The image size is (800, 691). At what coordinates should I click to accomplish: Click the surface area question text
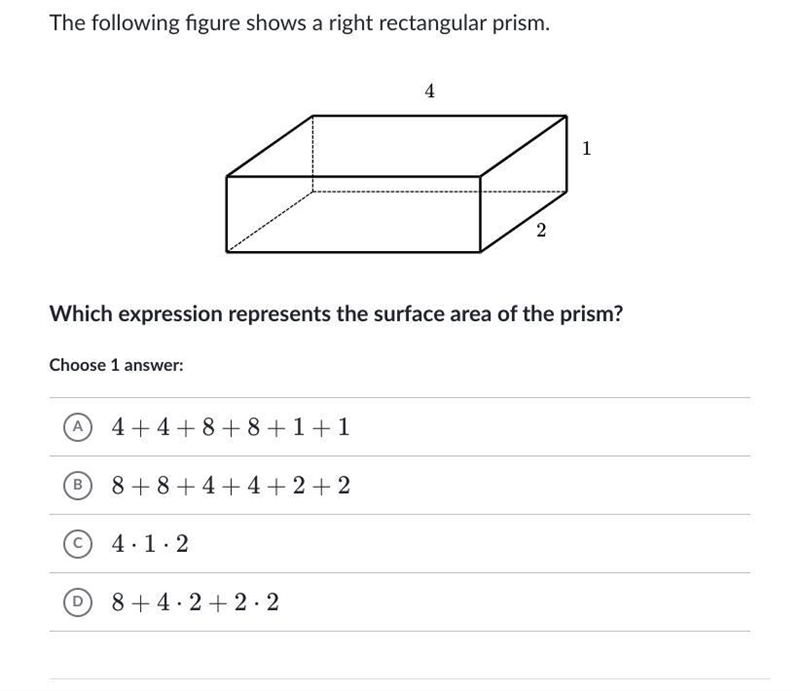[x=336, y=314]
